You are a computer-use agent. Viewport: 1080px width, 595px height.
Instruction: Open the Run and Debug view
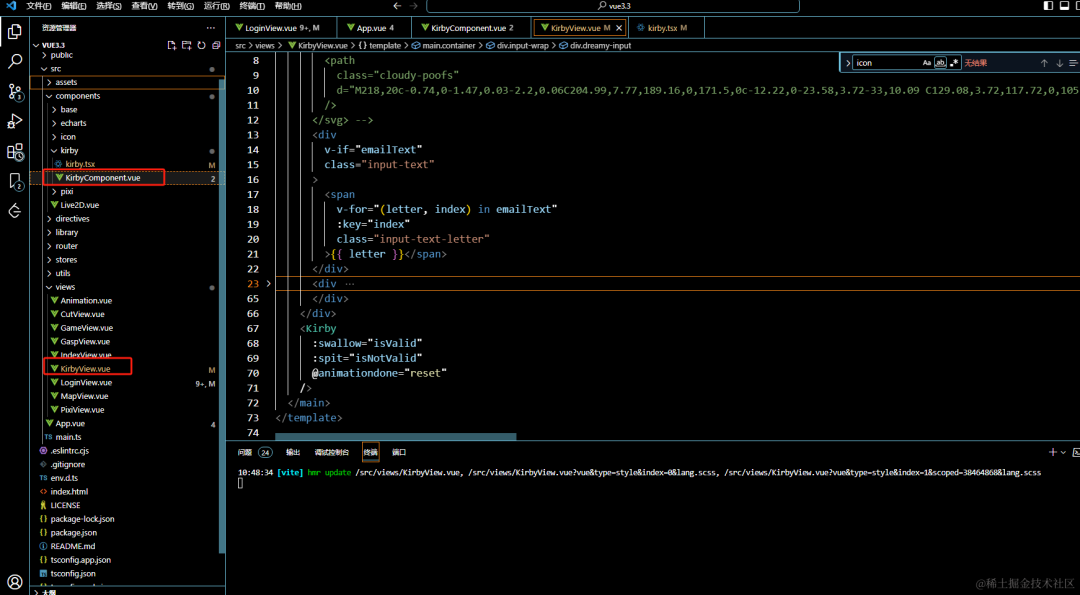(14, 122)
